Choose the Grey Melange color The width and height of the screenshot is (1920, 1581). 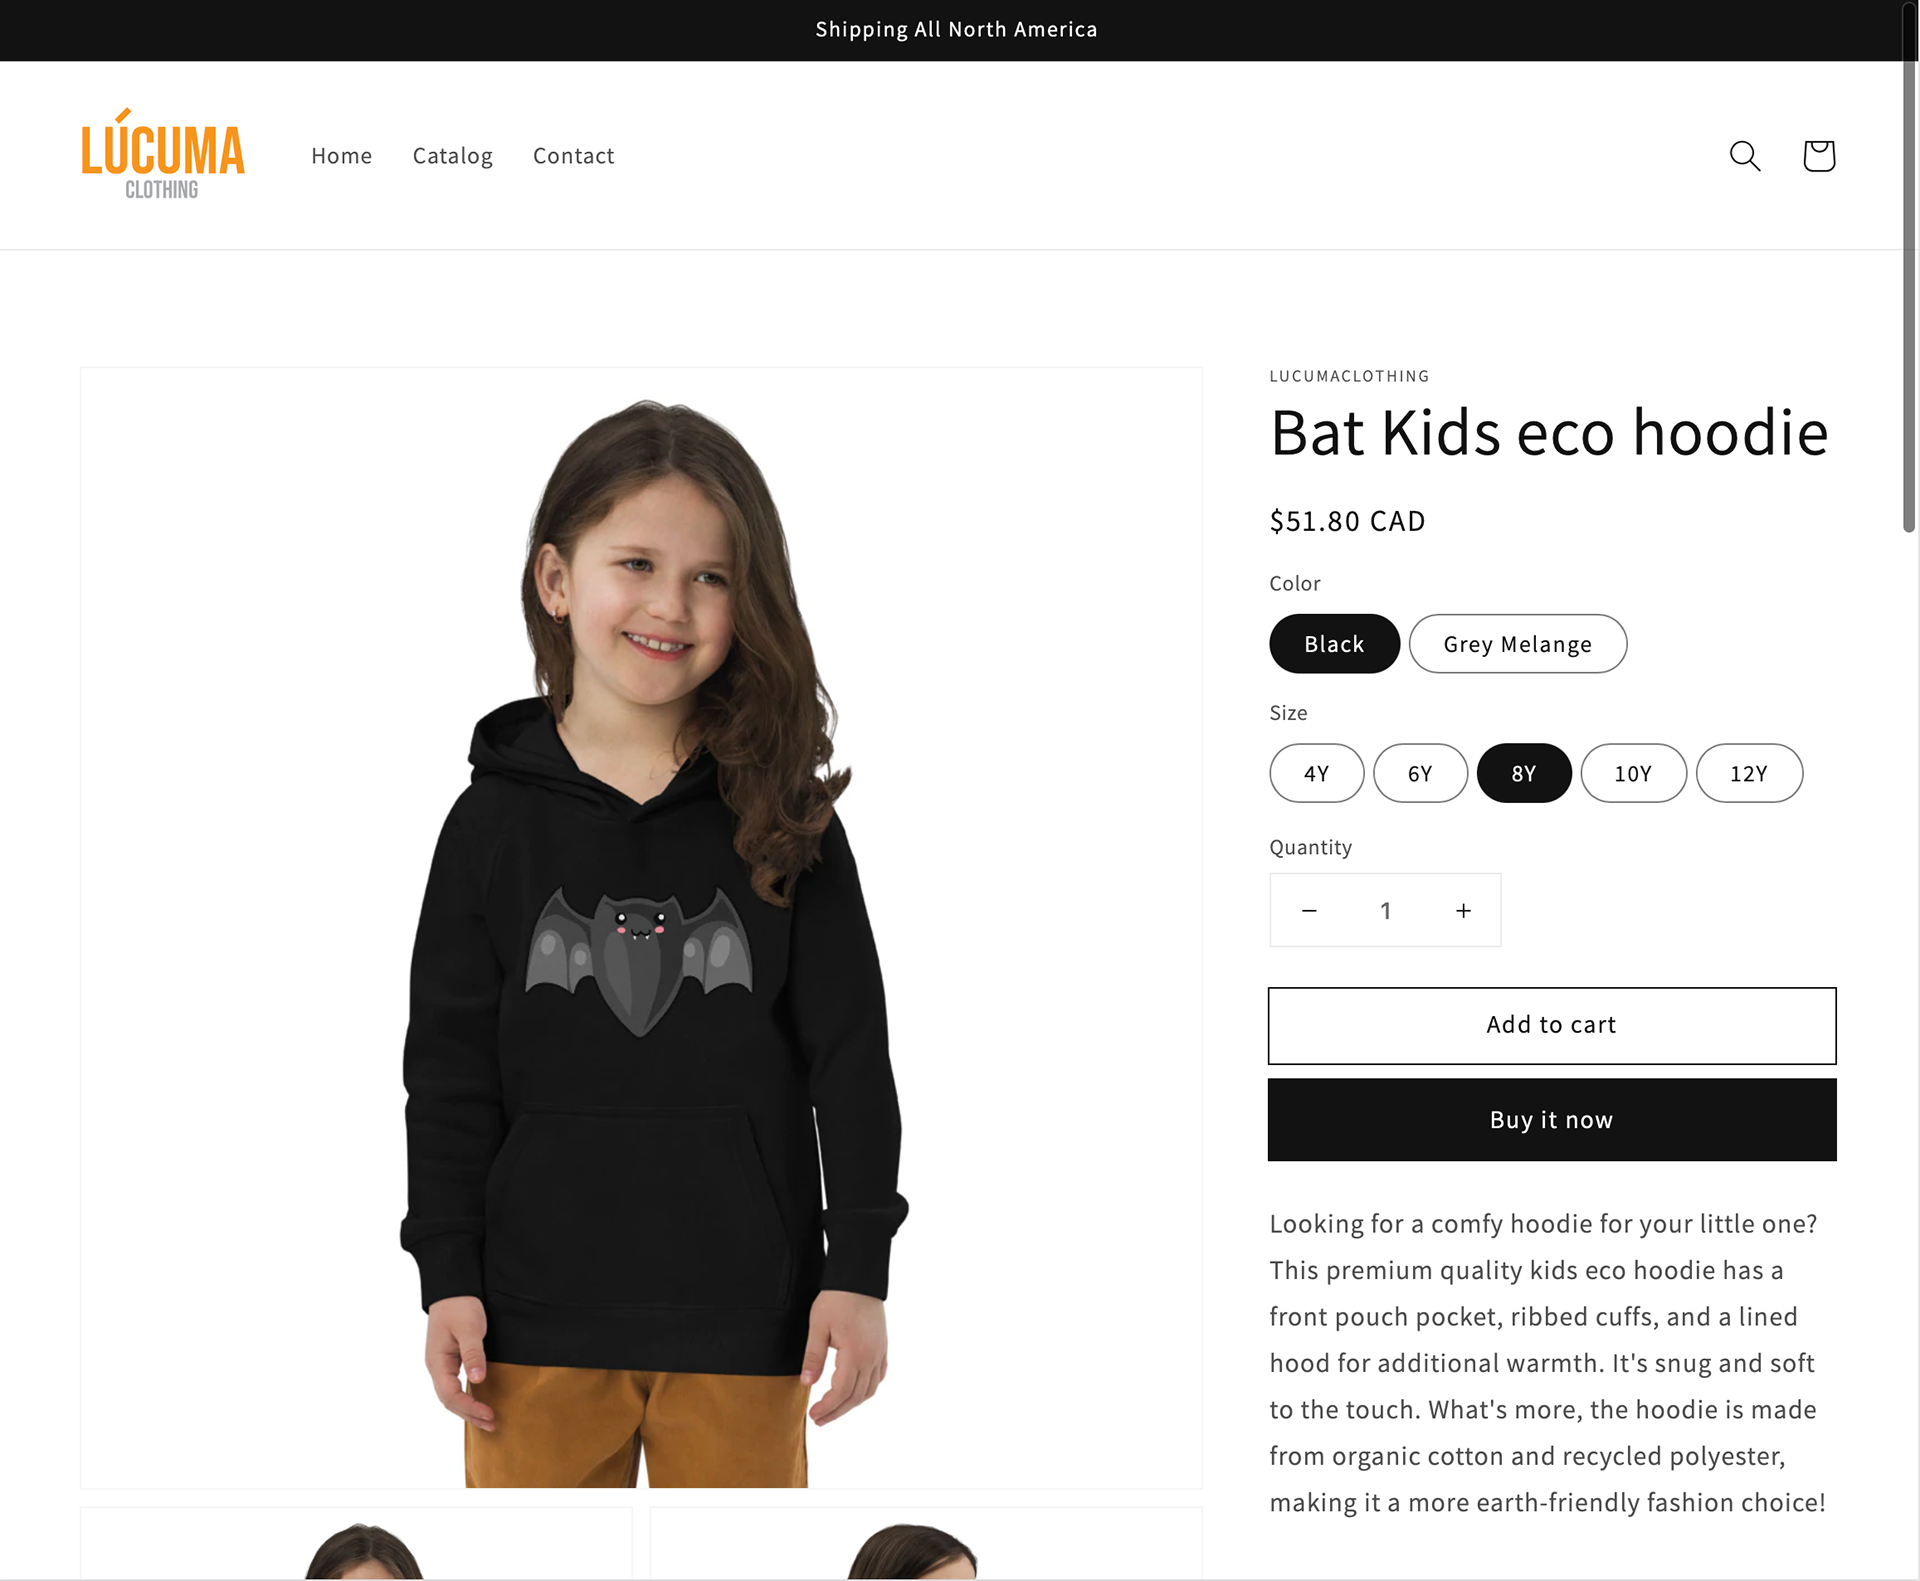[x=1517, y=644]
